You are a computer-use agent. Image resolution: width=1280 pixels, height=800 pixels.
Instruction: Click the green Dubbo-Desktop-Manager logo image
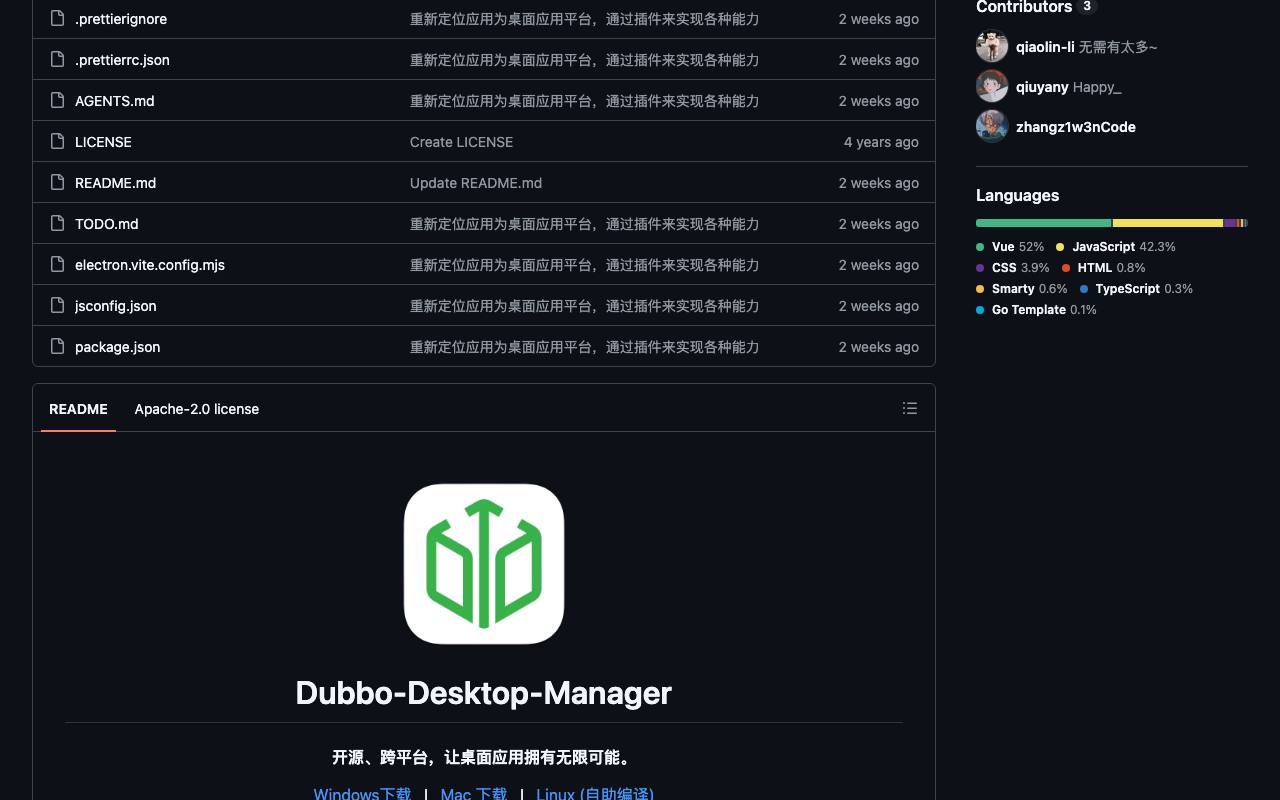click(x=484, y=564)
